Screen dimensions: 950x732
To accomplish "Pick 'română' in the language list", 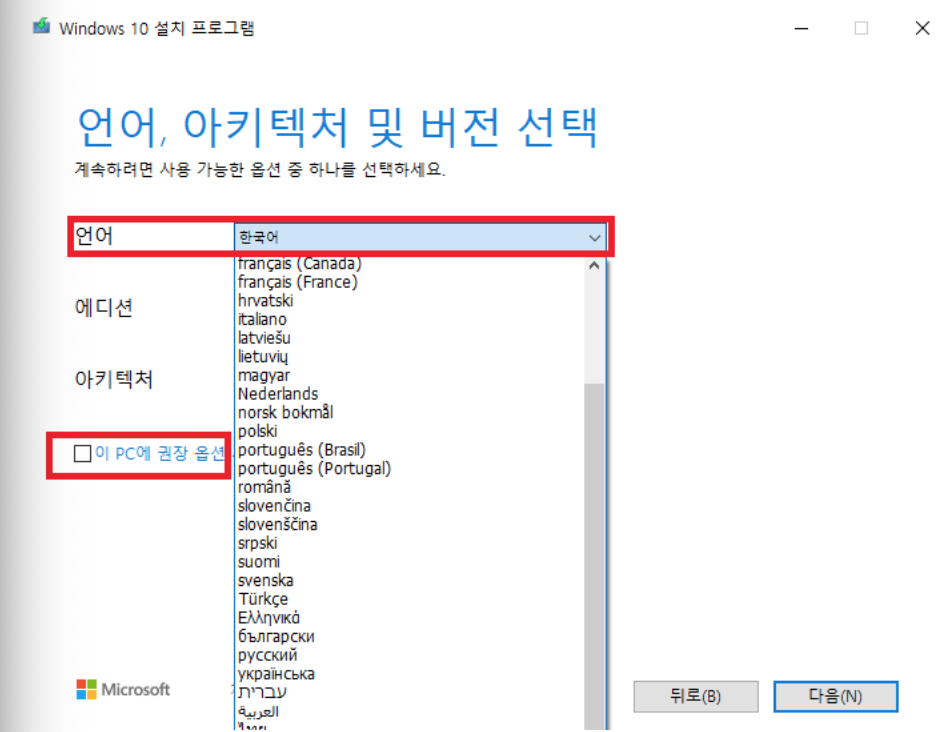I will (x=410, y=487).
